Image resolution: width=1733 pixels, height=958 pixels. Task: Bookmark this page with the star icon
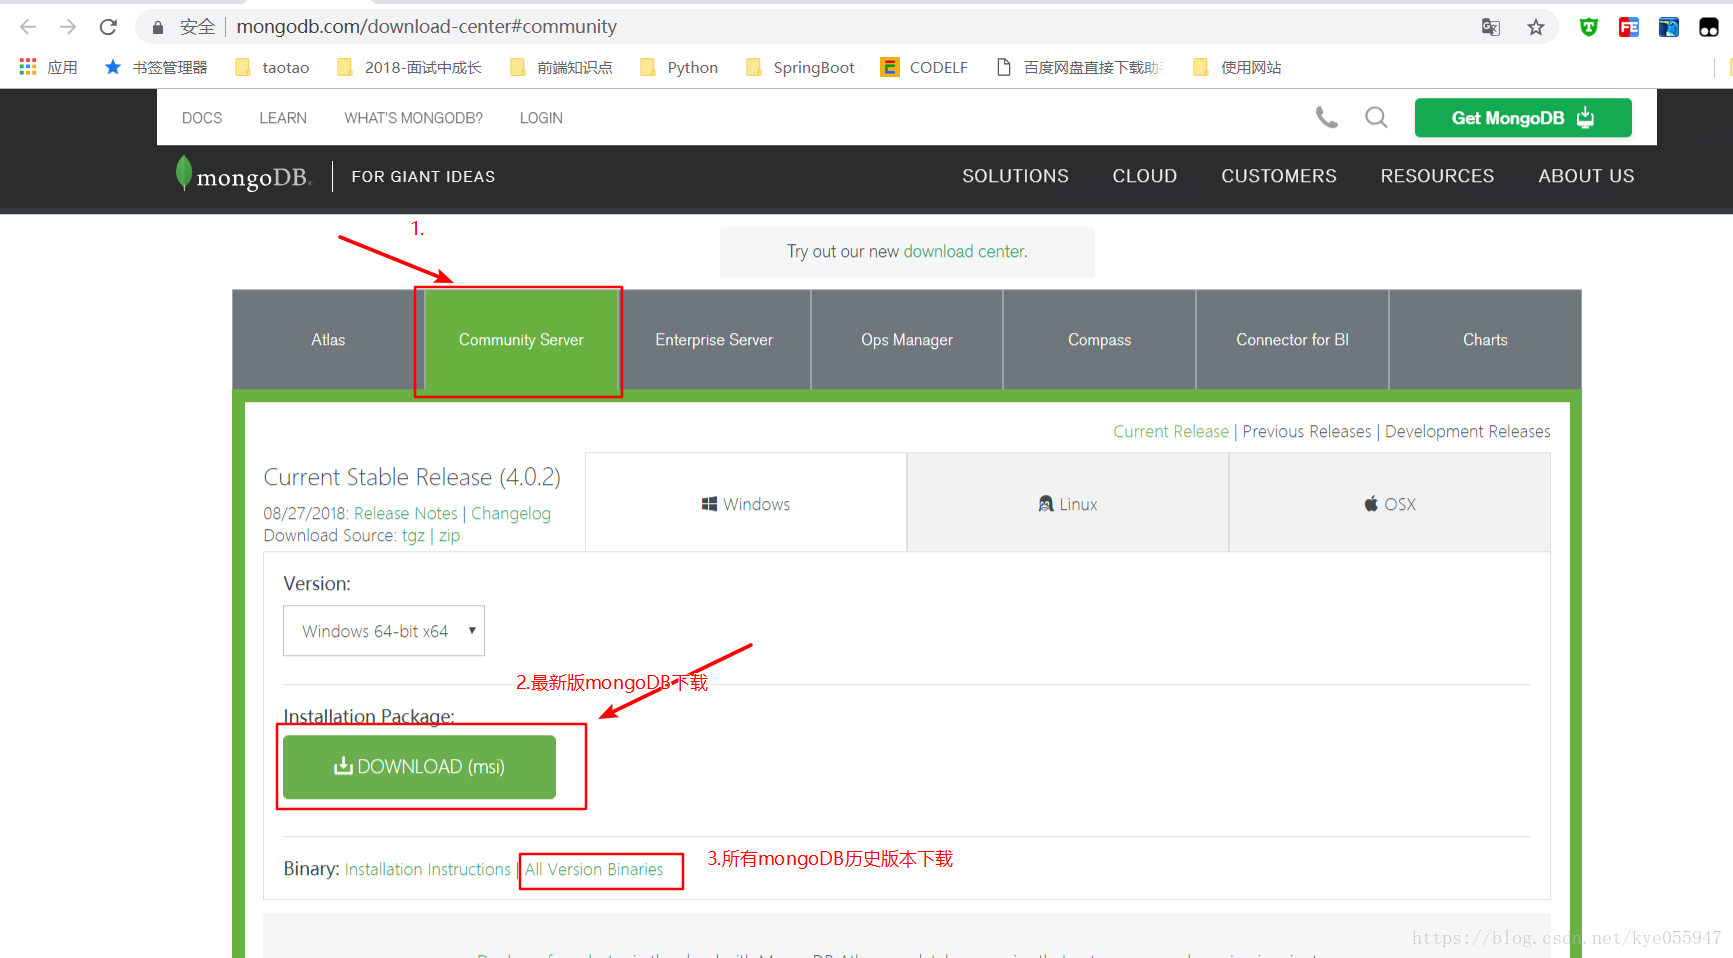[x=1536, y=27]
